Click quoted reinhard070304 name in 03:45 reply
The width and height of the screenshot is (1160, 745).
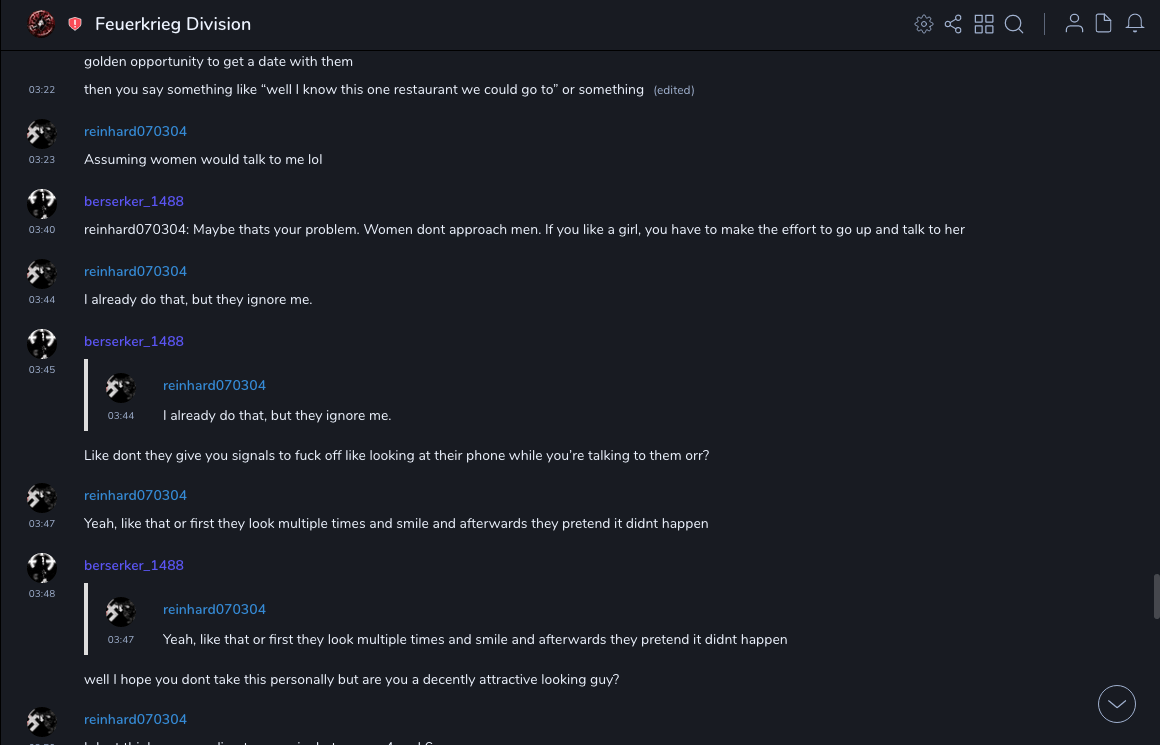click(x=214, y=386)
